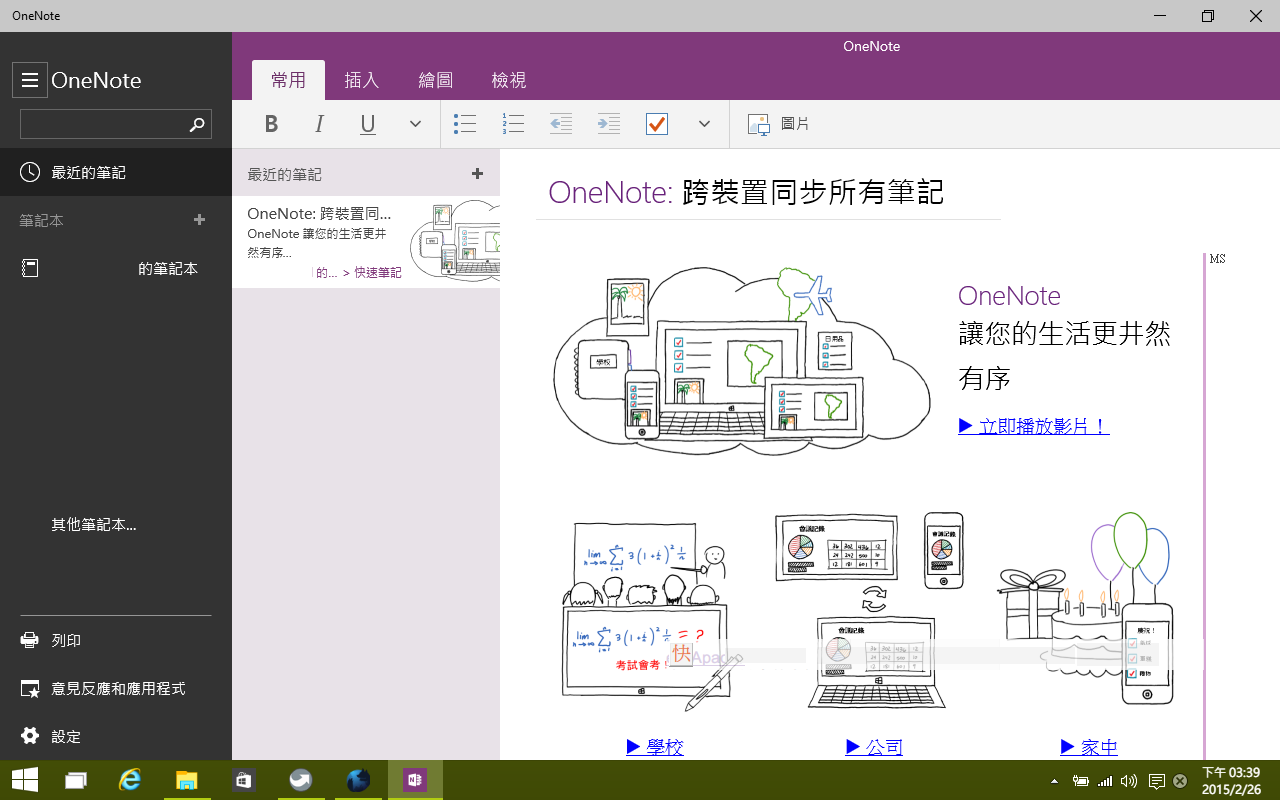Open the volume control in the tray

1129,781
